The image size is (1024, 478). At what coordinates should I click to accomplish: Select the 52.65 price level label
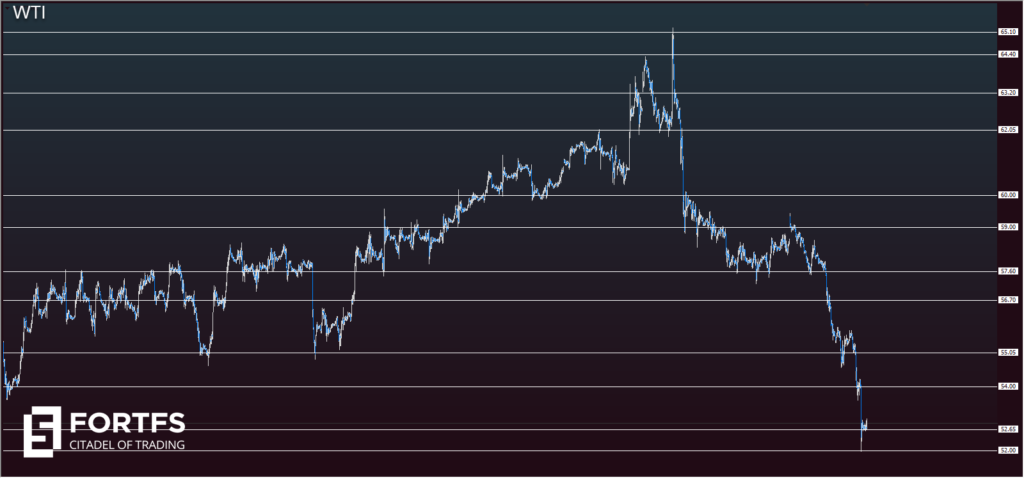point(1007,429)
